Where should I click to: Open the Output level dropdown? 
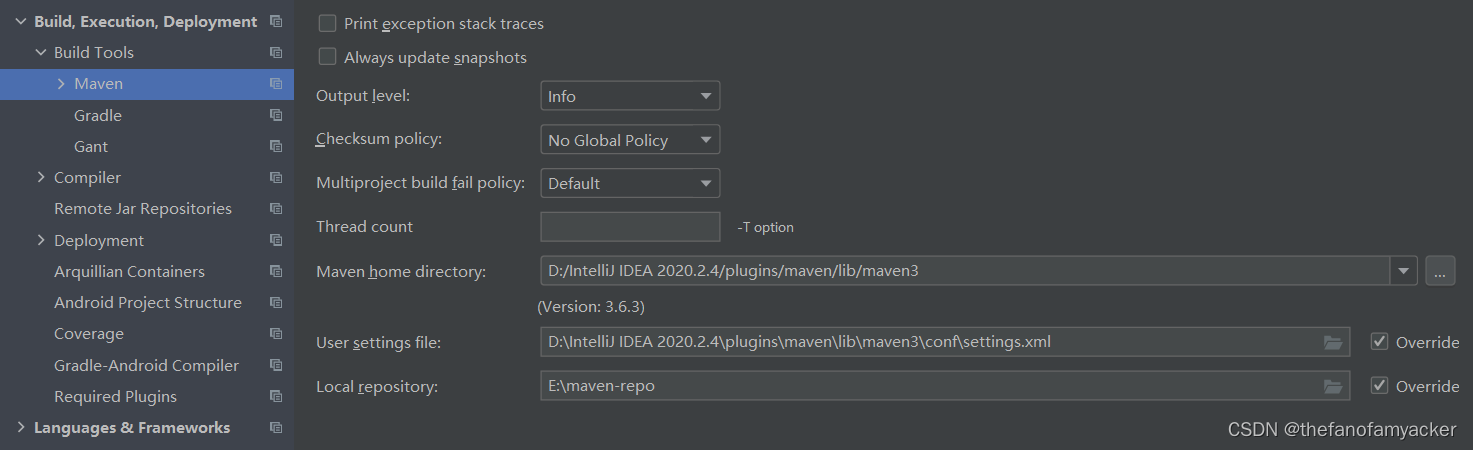630,96
